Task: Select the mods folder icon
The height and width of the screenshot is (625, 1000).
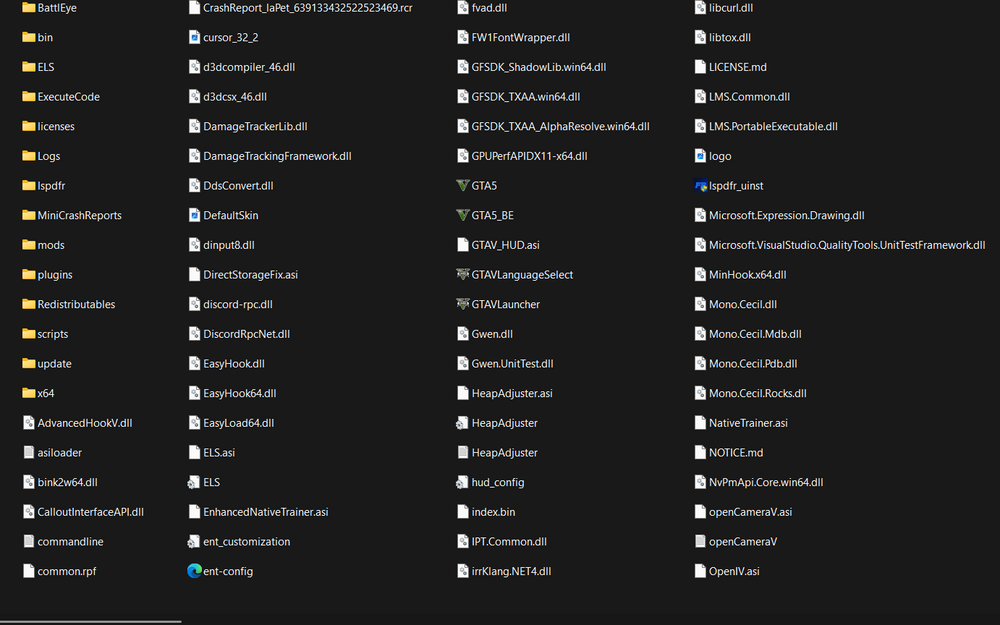Action: (x=29, y=245)
